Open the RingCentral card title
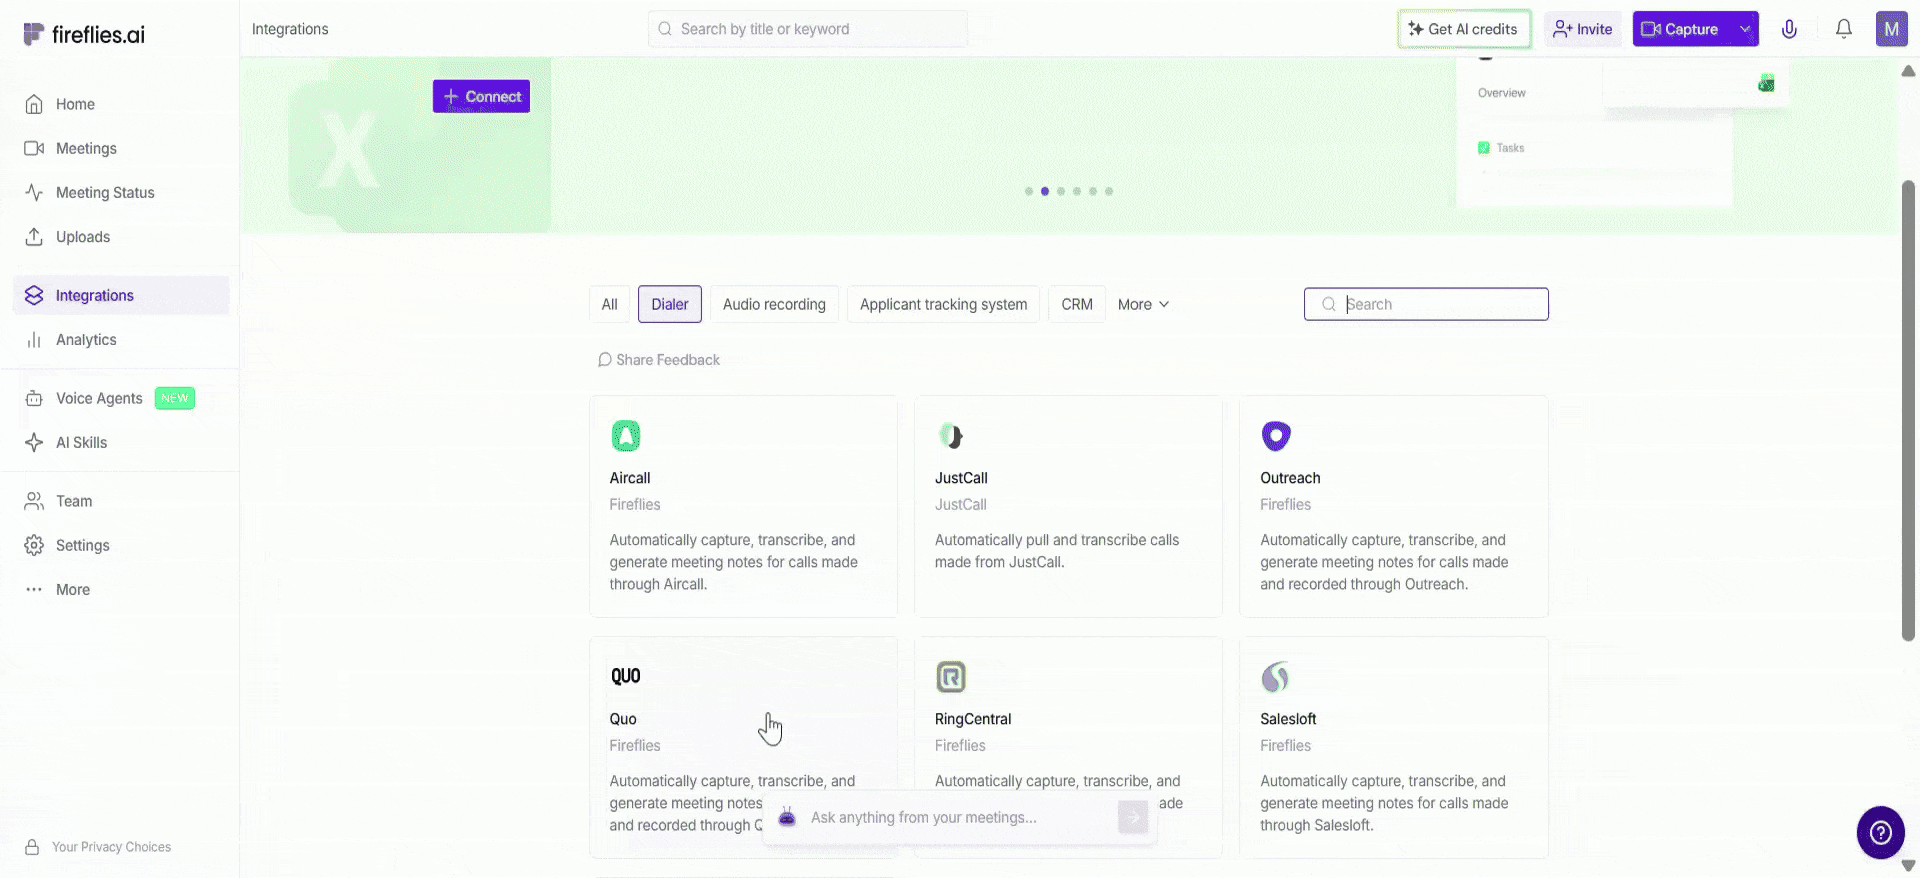 click(x=973, y=719)
